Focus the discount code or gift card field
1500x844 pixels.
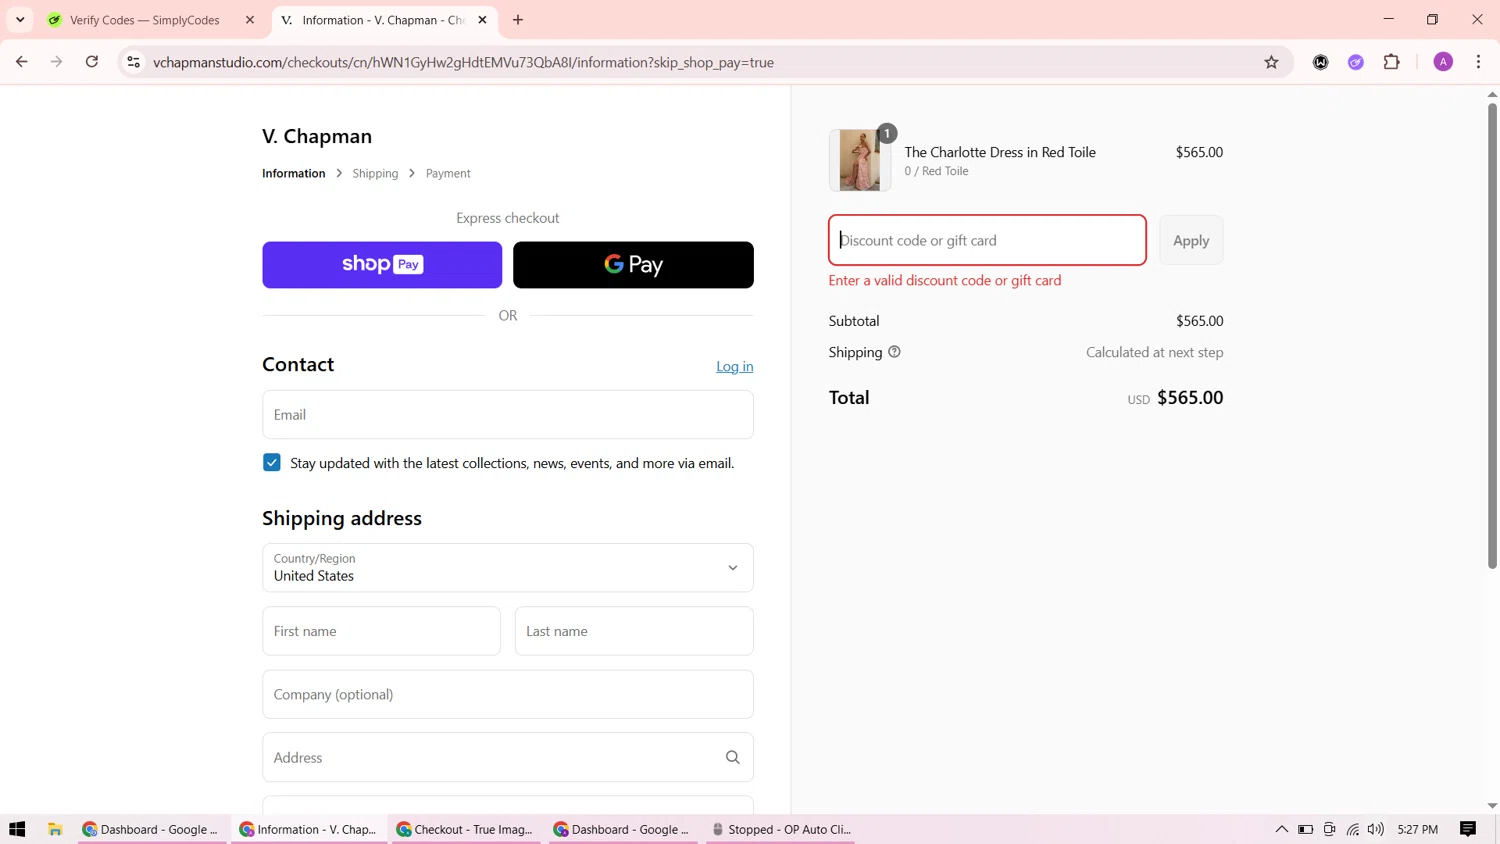point(987,240)
